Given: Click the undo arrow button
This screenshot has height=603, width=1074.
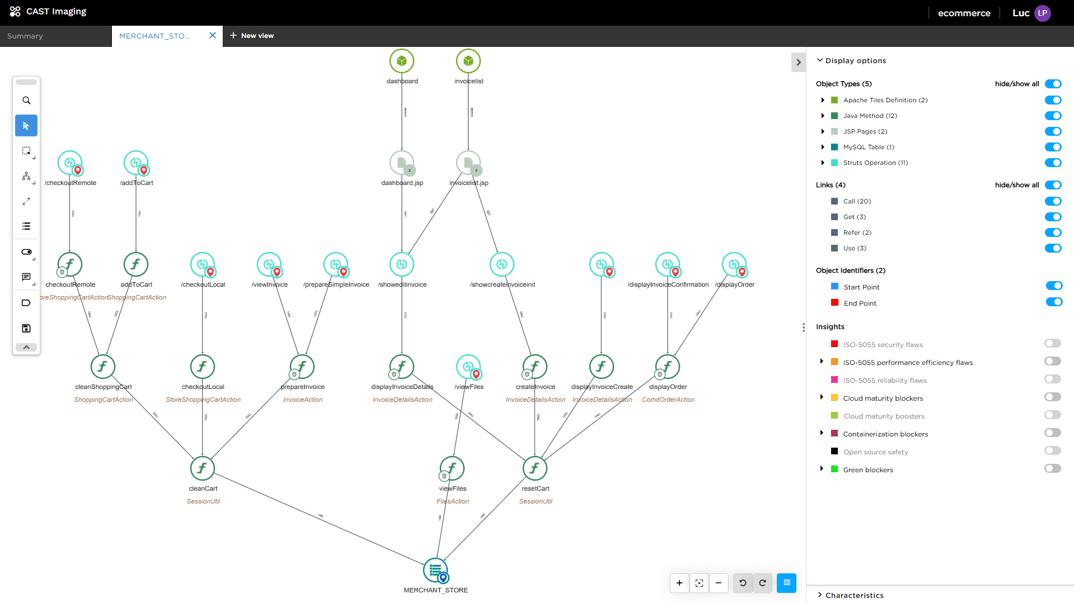Looking at the screenshot, I should click(x=743, y=583).
